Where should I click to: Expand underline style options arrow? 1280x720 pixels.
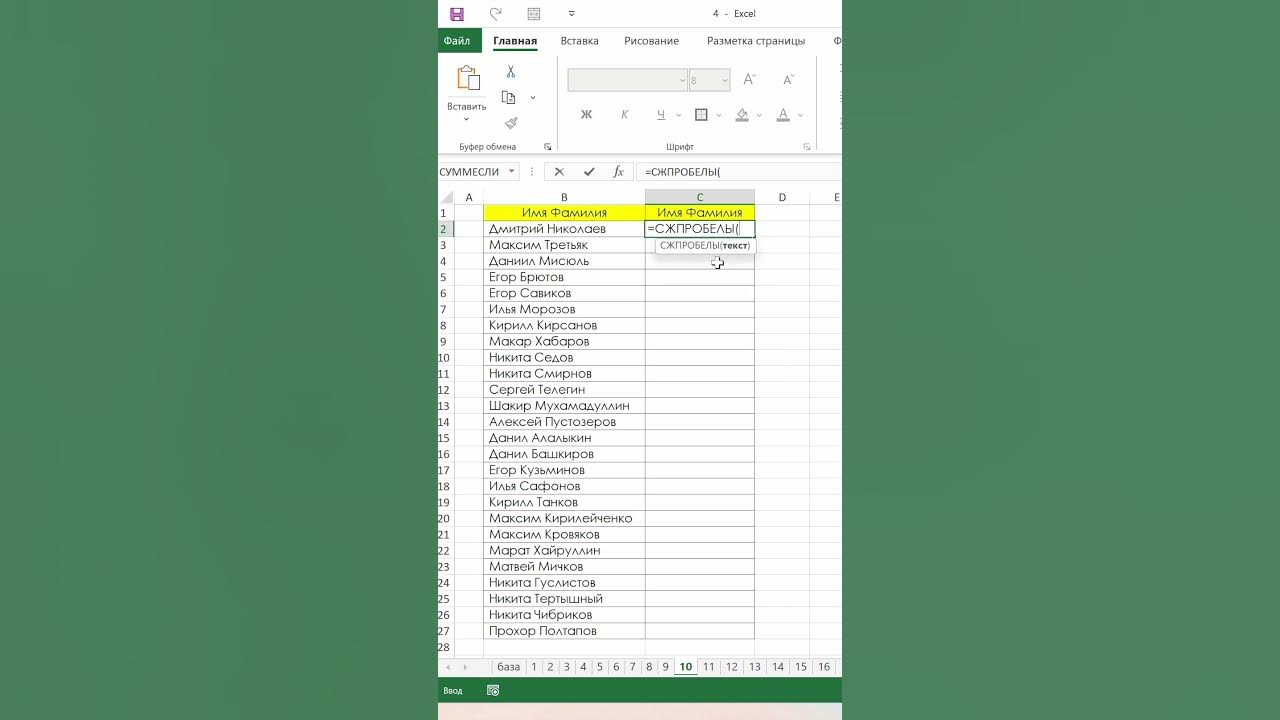click(678, 115)
